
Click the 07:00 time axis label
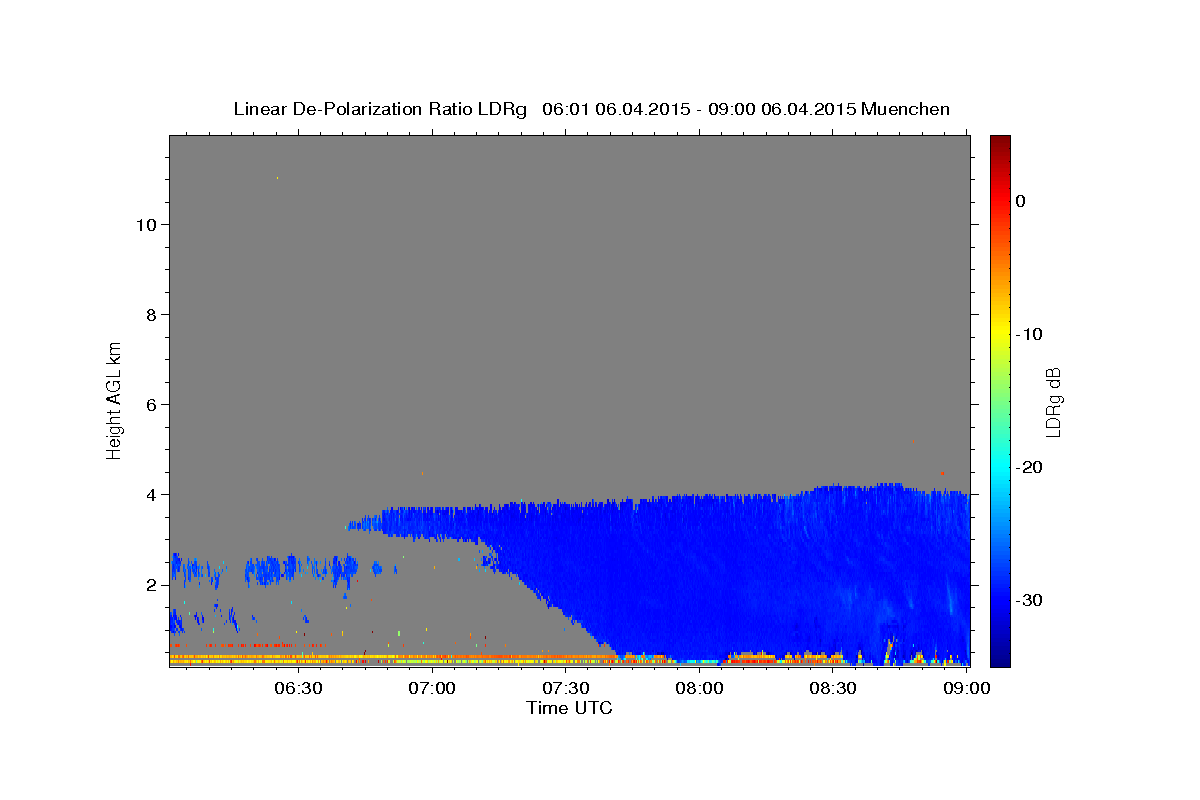pyautogui.click(x=432, y=688)
